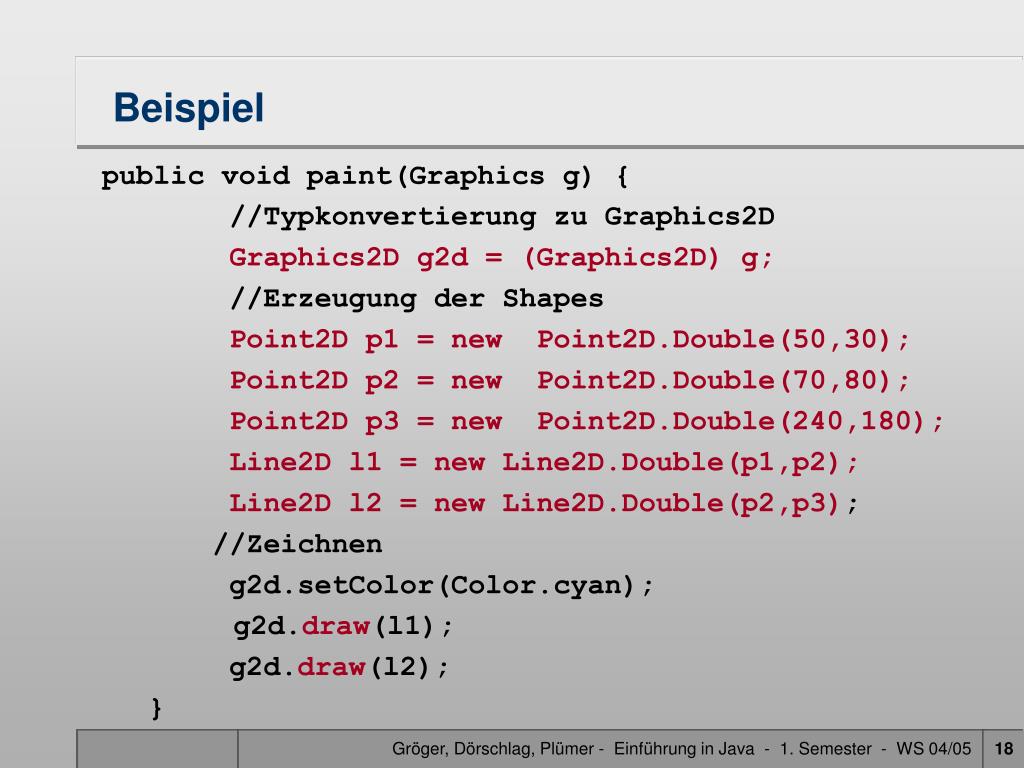Select the line 'public void paint(Graphics g) {'

tap(365, 177)
